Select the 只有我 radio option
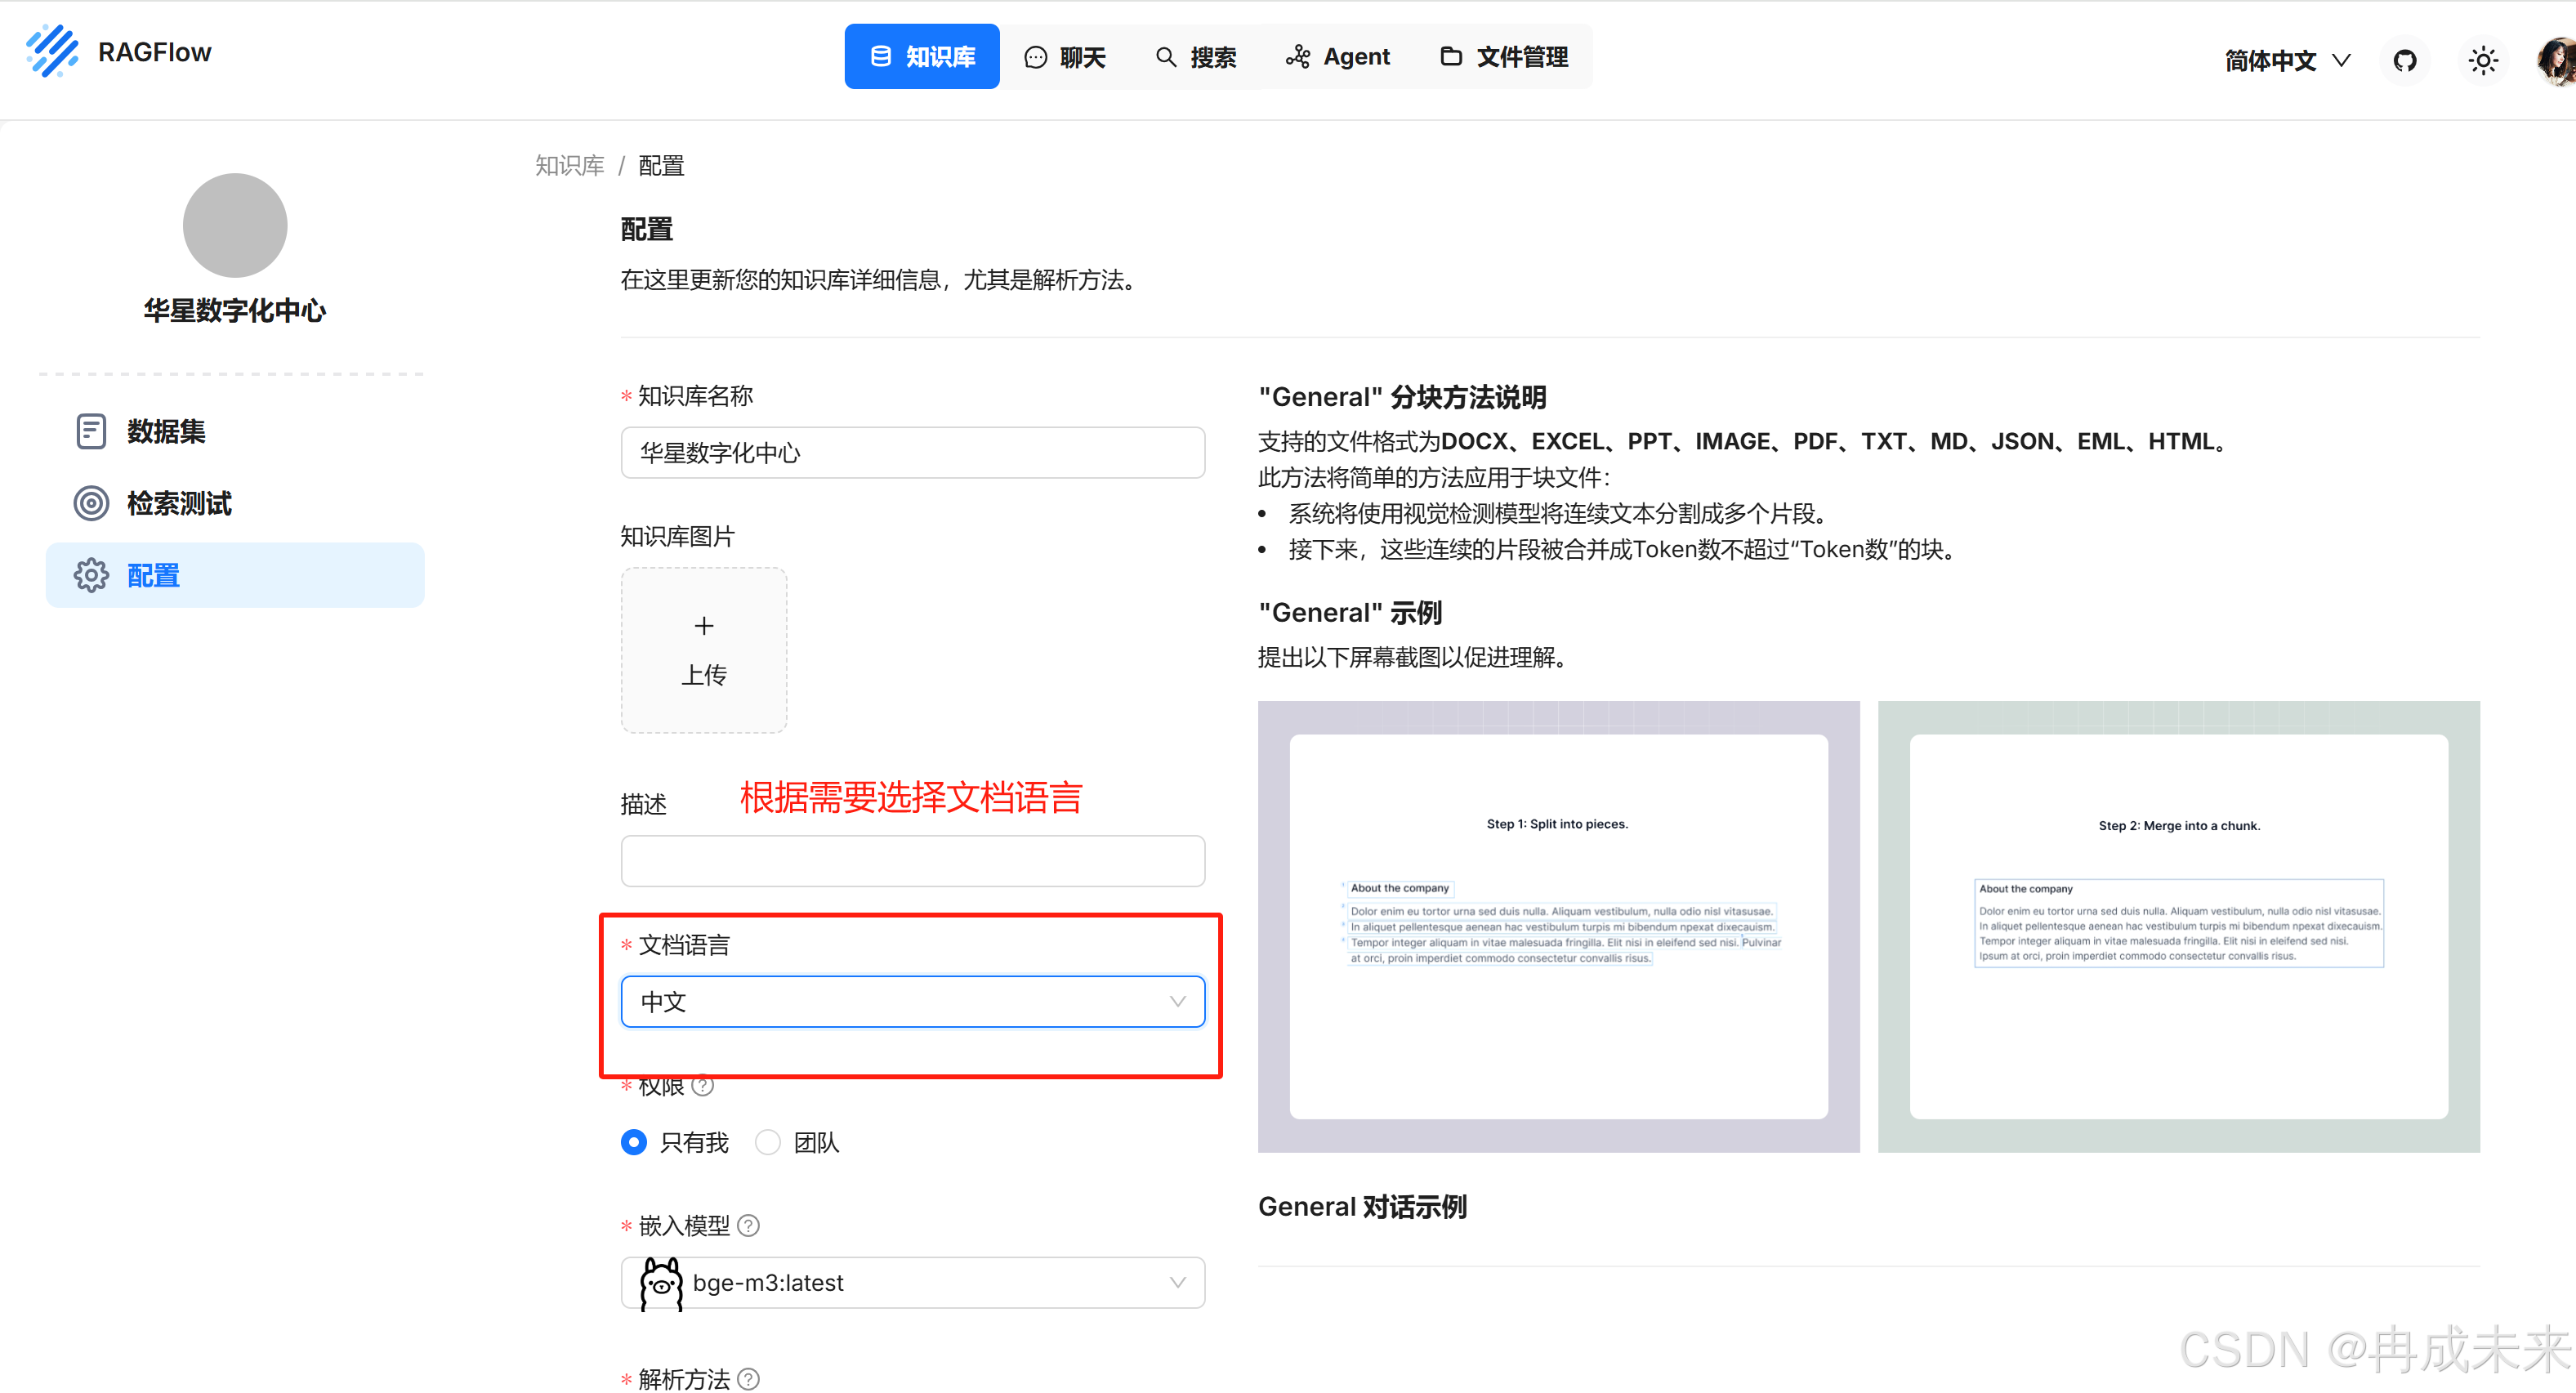2576x1393 pixels. (x=634, y=1142)
